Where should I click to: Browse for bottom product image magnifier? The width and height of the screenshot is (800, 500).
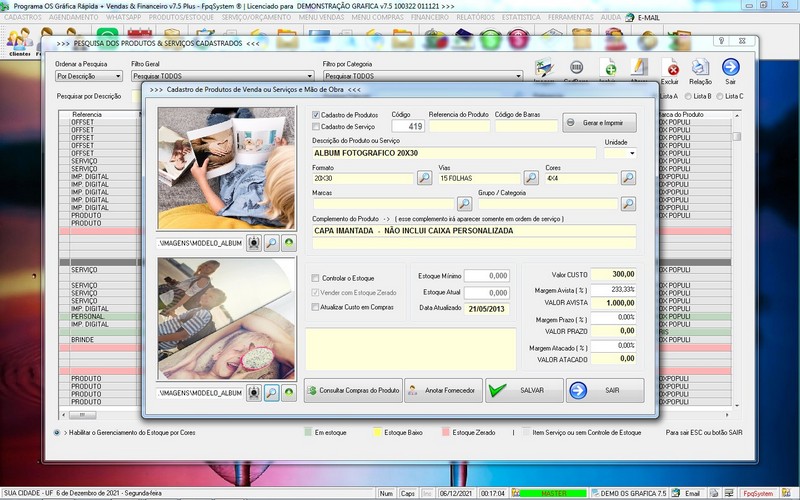271,393
